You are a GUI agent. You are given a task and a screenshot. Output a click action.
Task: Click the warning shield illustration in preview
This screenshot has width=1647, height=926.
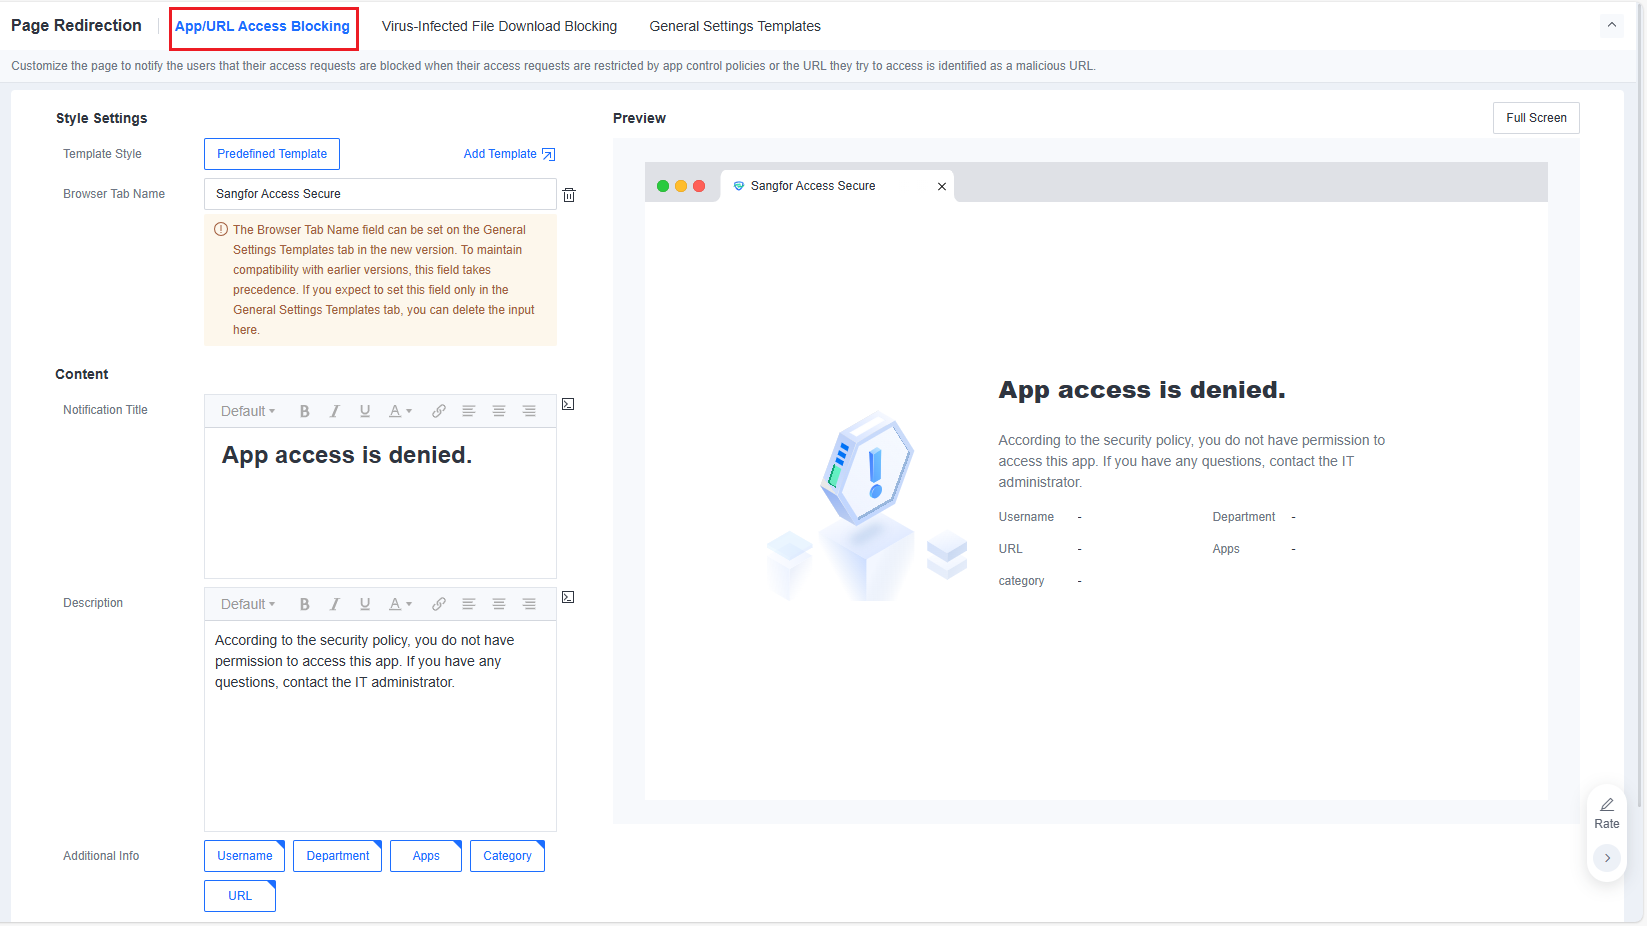[x=867, y=468]
